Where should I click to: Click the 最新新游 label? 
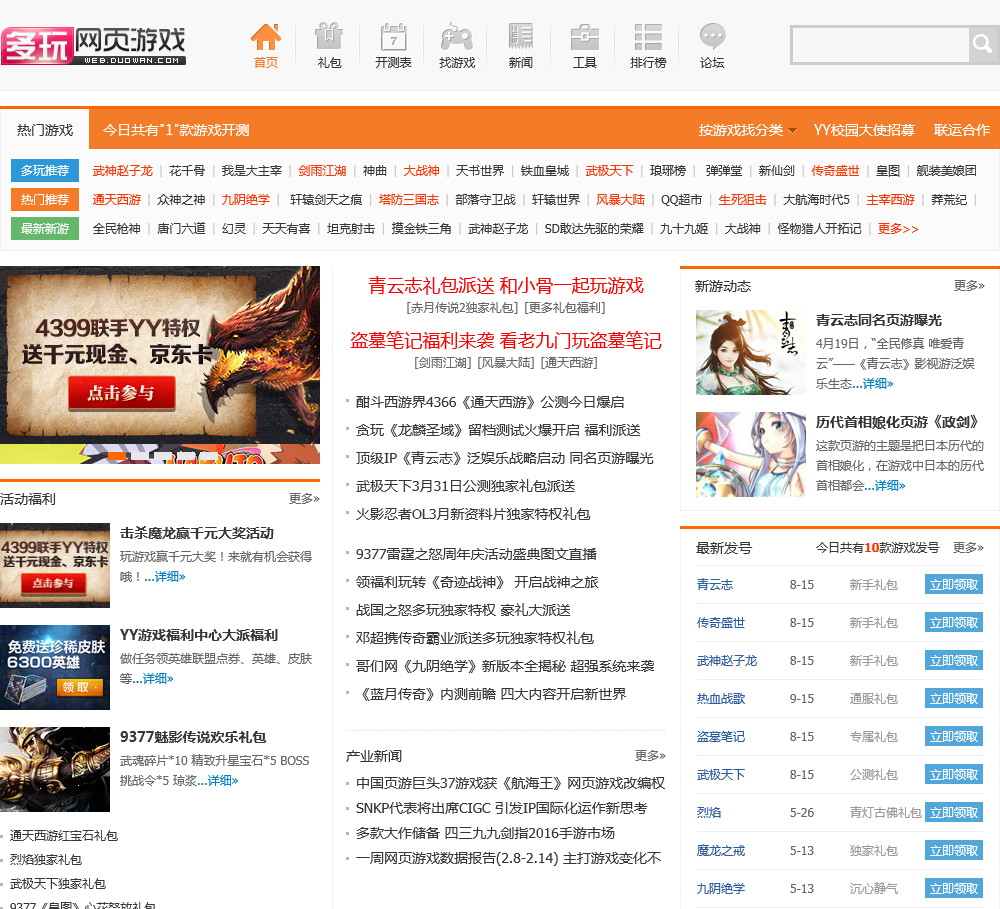pos(45,228)
